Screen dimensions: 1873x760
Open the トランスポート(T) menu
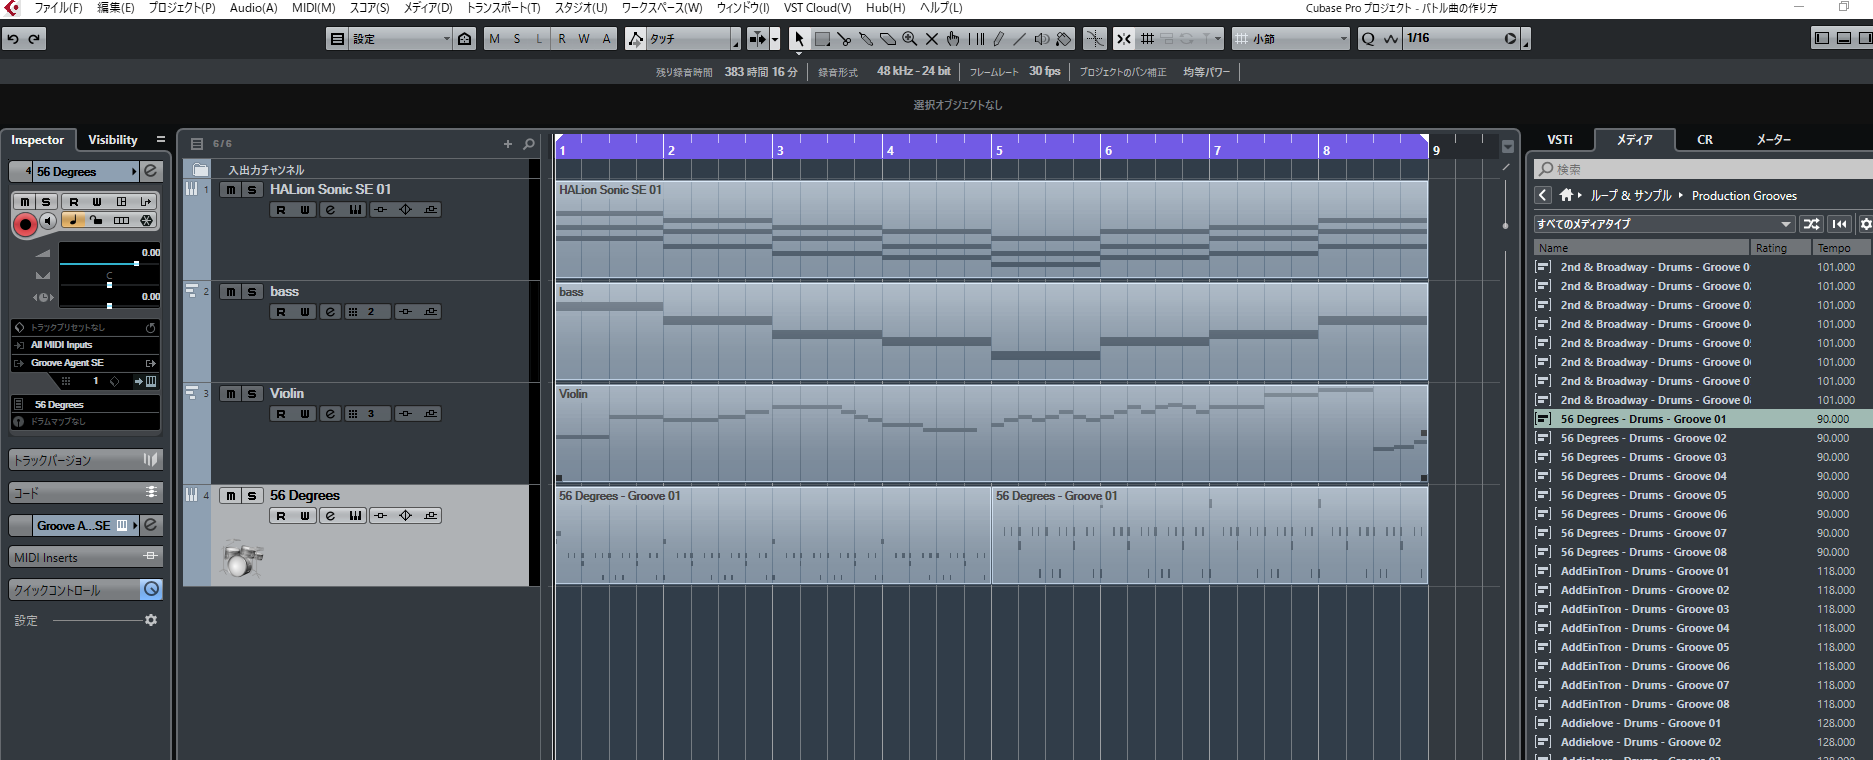pyautogui.click(x=503, y=8)
